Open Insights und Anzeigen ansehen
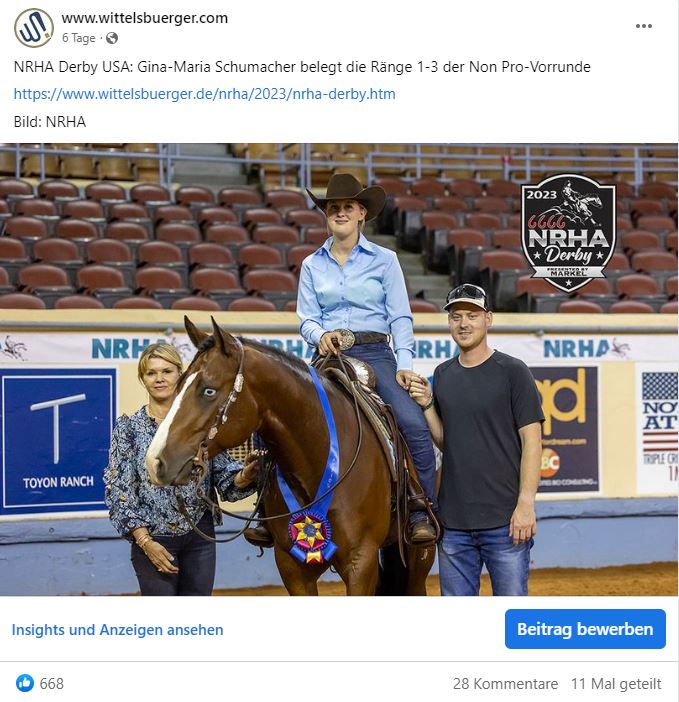 [117, 629]
